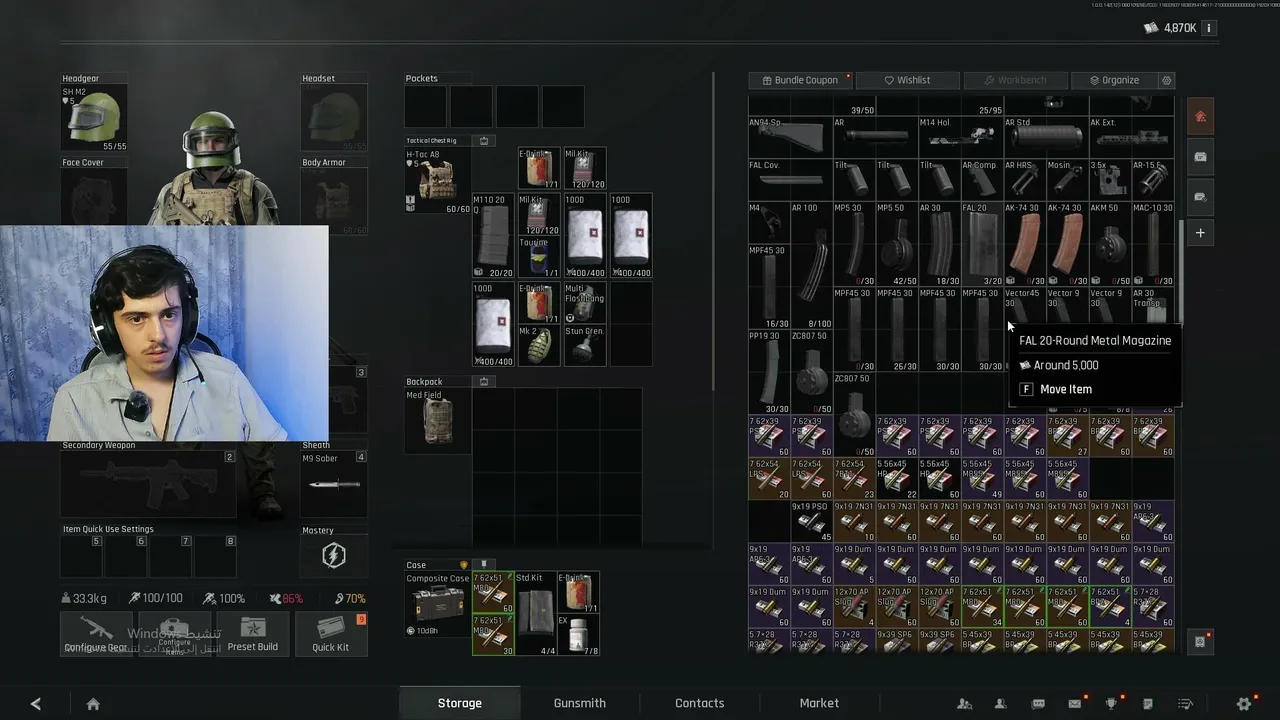Select the Mosin part item
Screen dimensions: 1280x720
1066,180
